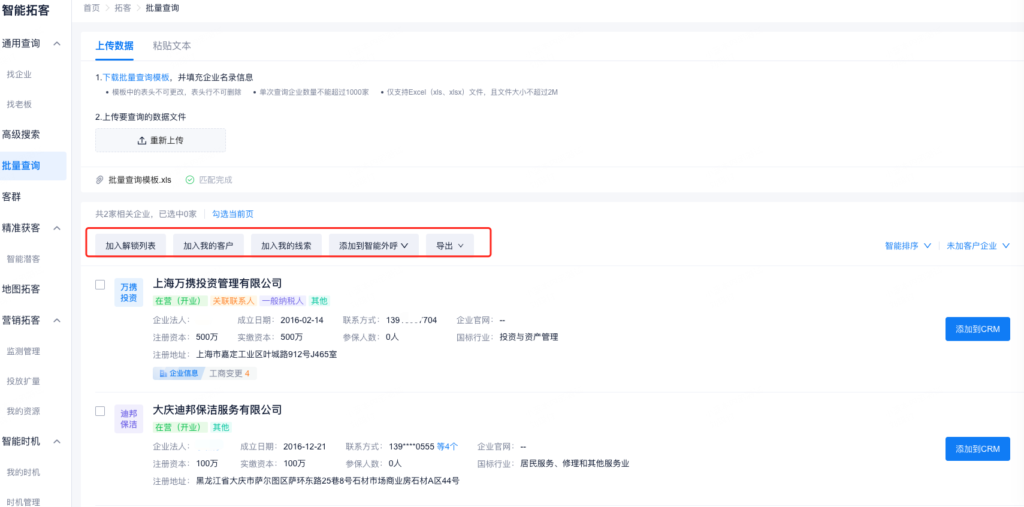Click the 重新上传 upload button

160,140
